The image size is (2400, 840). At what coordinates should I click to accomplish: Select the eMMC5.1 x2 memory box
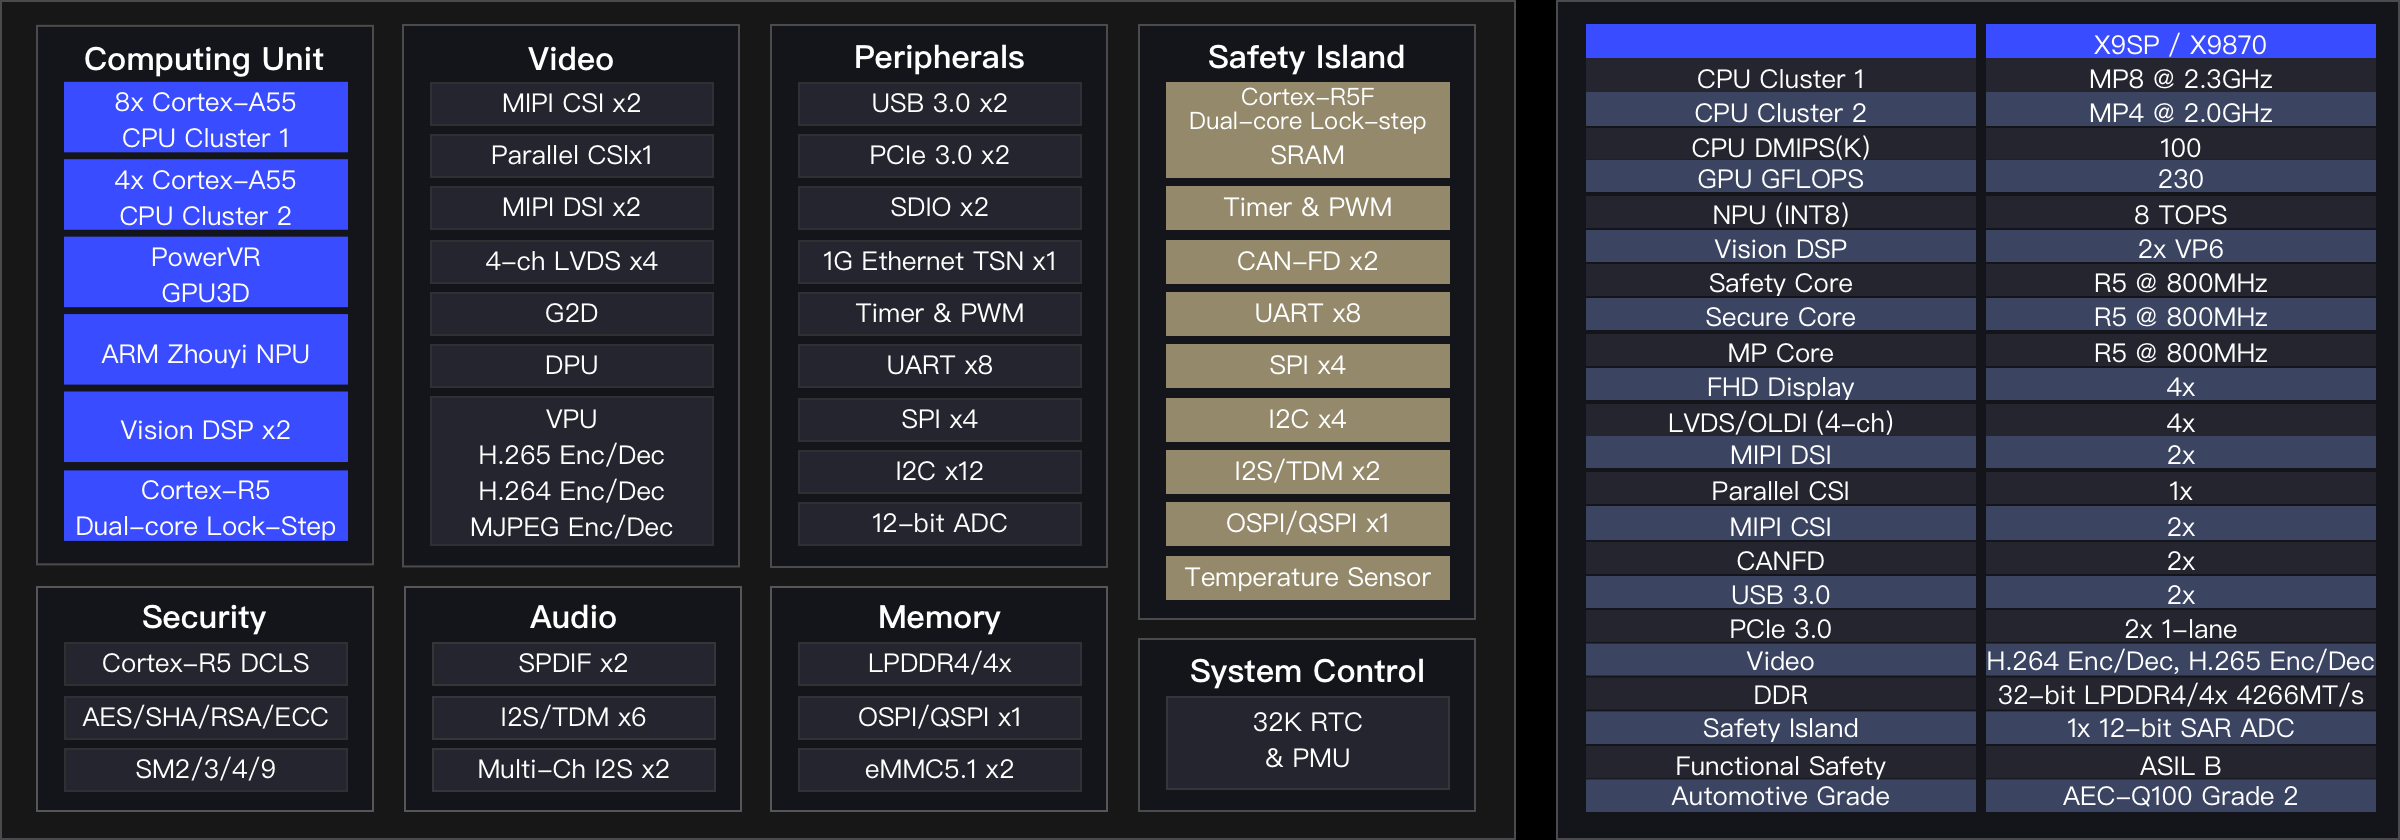pyautogui.click(x=939, y=769)
